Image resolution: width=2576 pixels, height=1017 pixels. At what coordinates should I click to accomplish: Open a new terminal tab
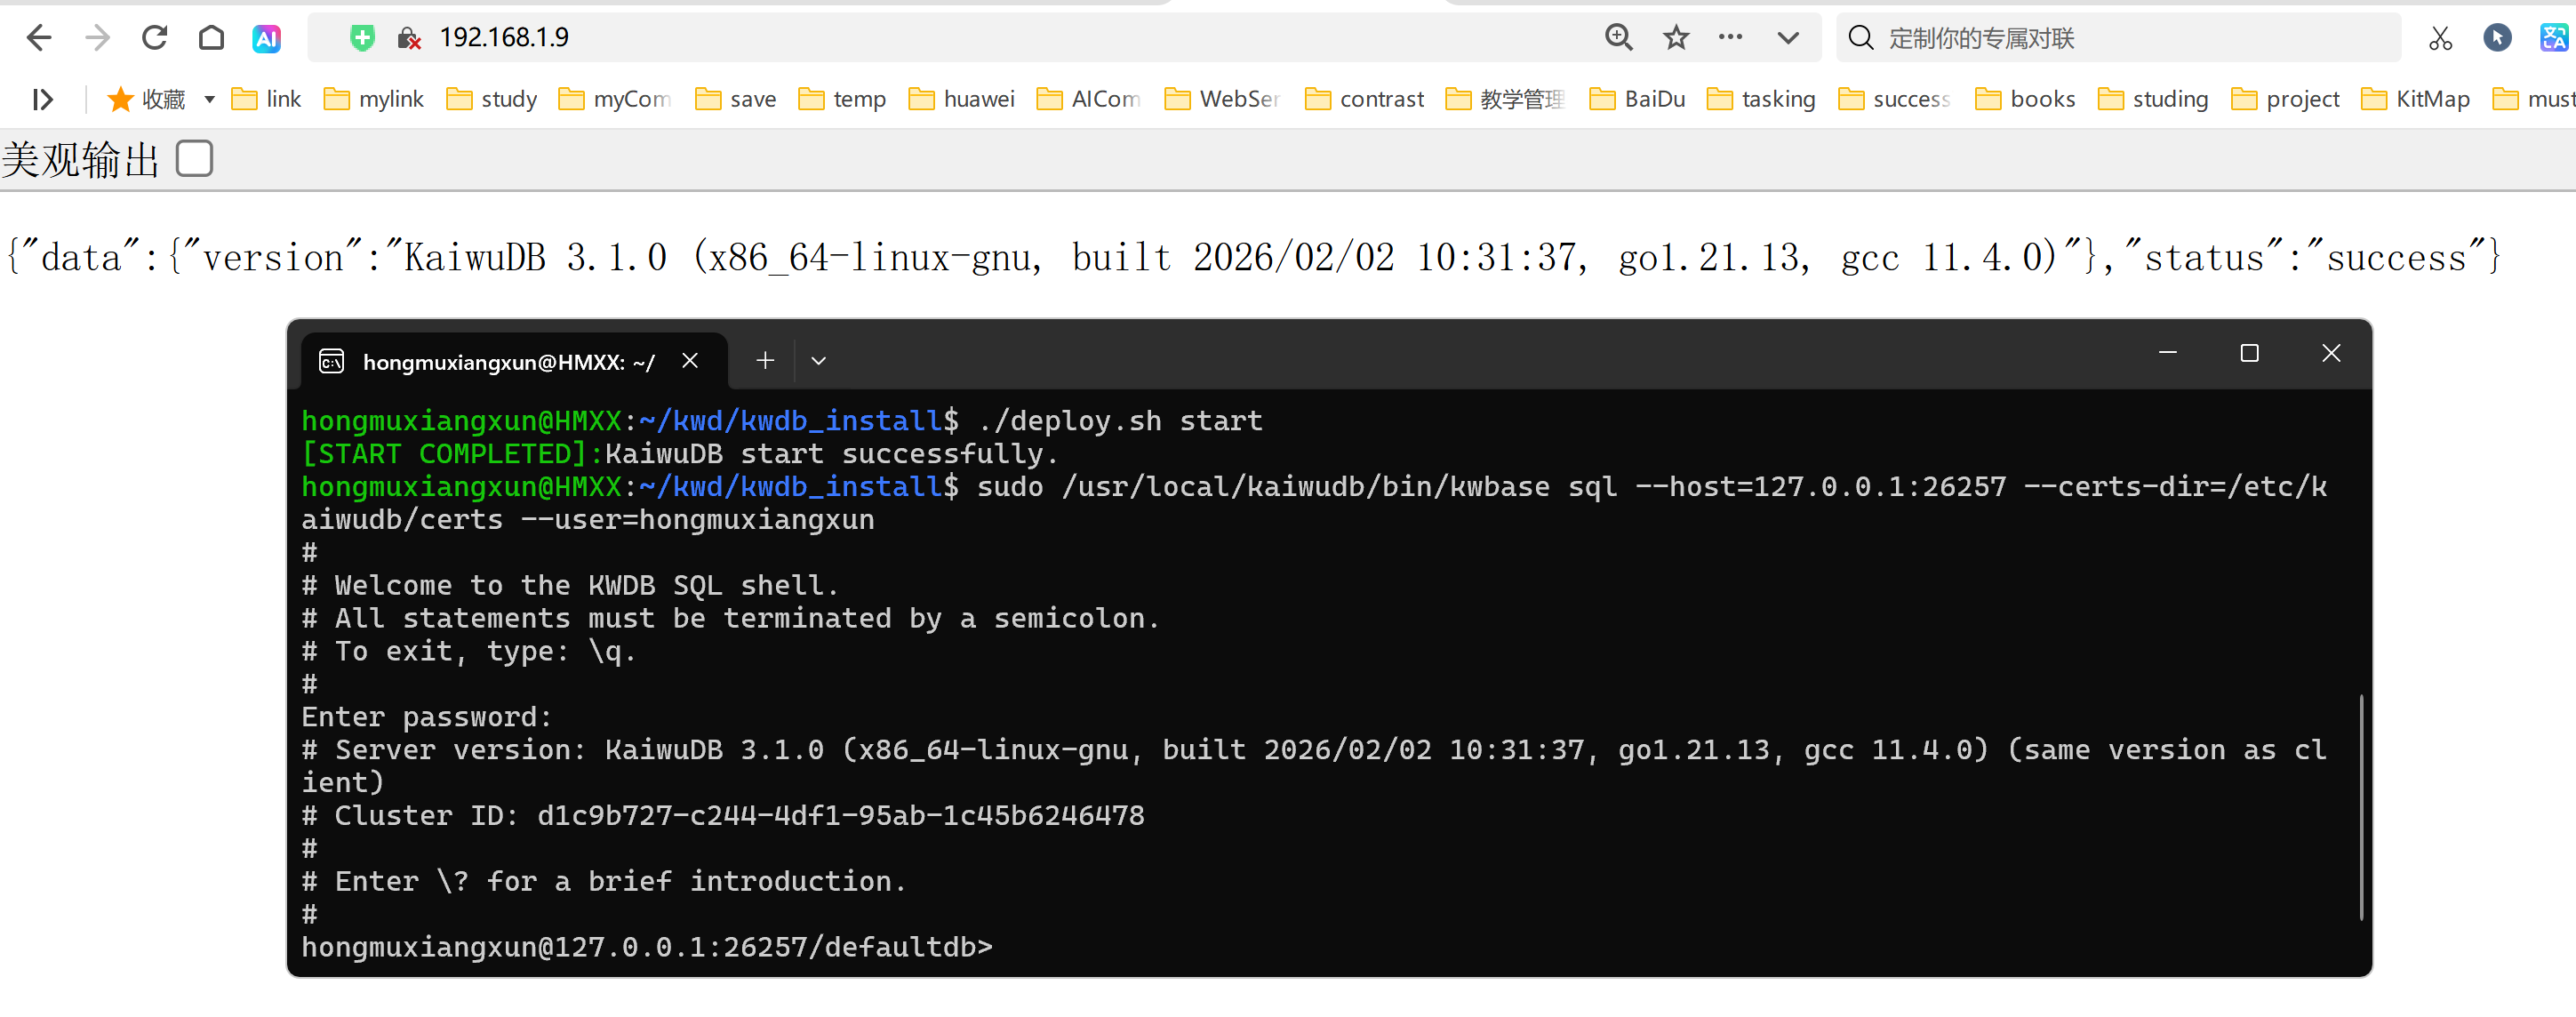[x=765, y=361]
